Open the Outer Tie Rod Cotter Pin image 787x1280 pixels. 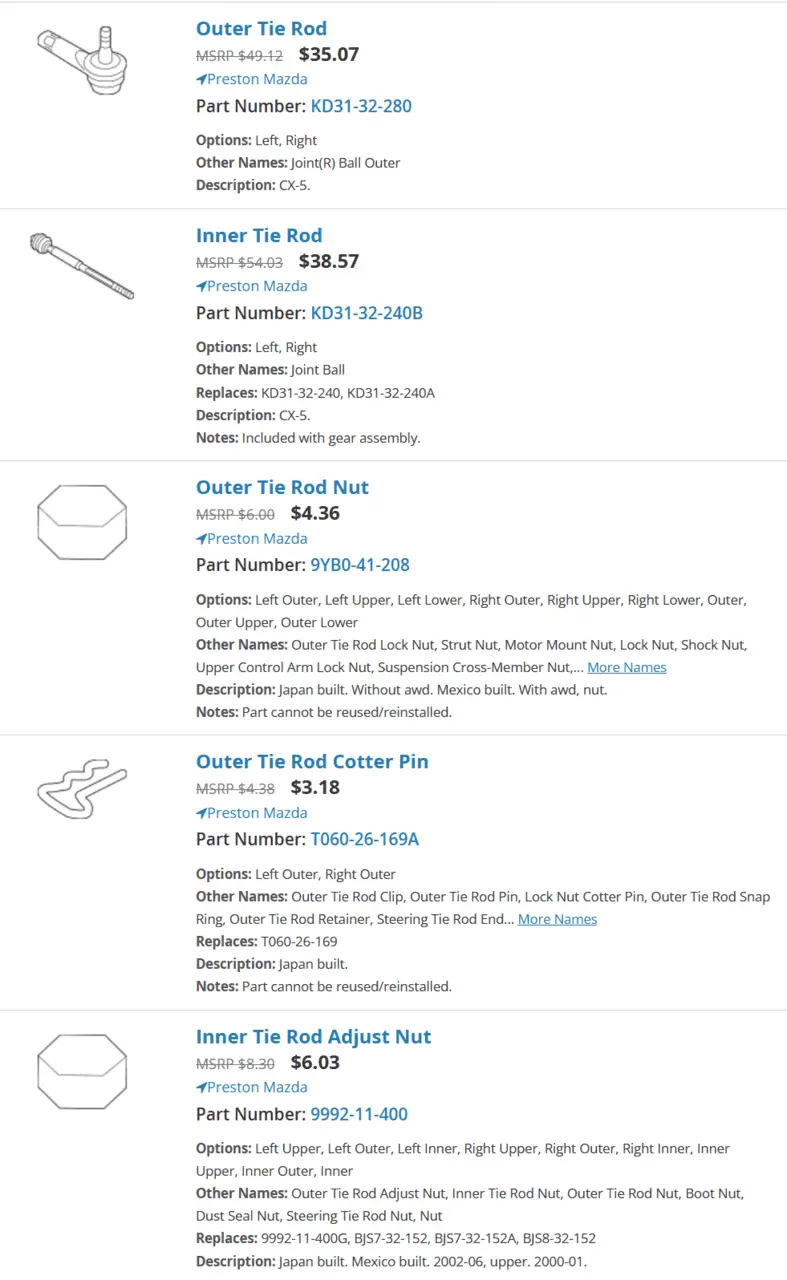82,787
